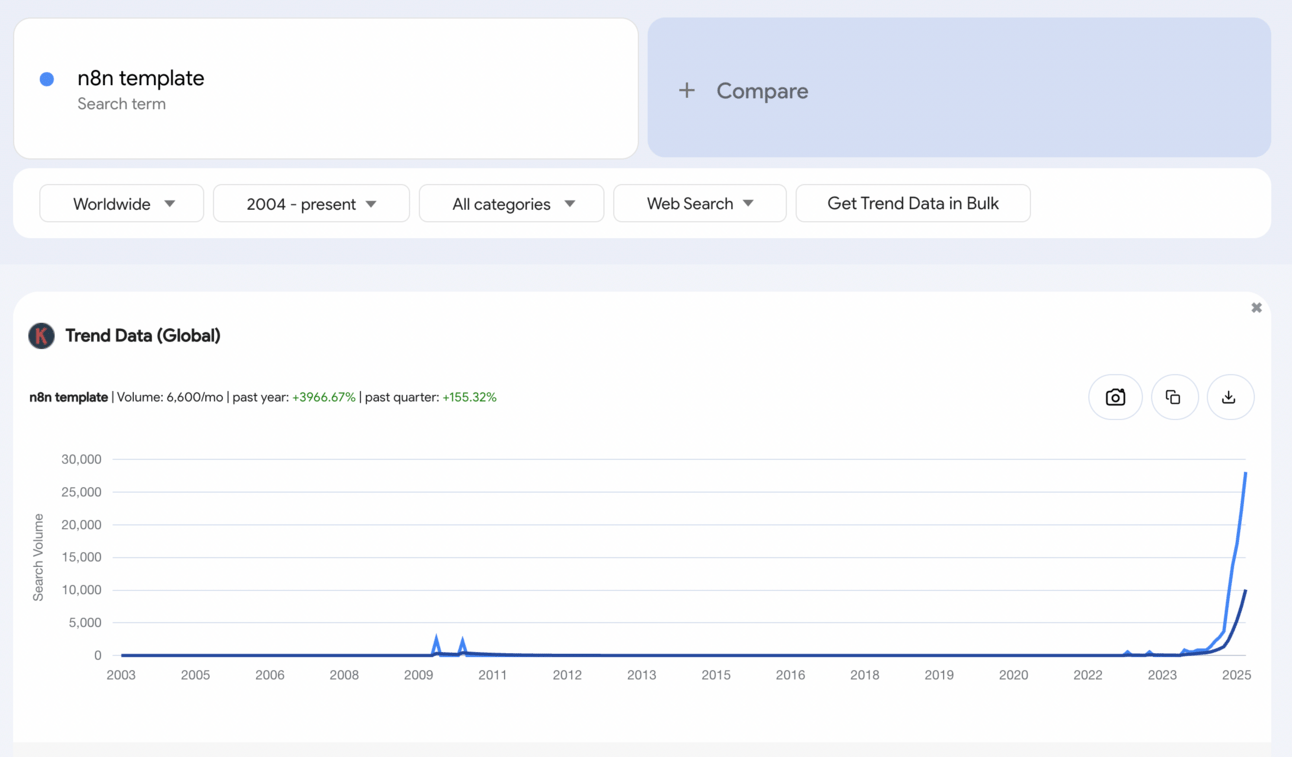
Task: Open the 2004 - present time range dropdown
Action: [x=311, y=204]
